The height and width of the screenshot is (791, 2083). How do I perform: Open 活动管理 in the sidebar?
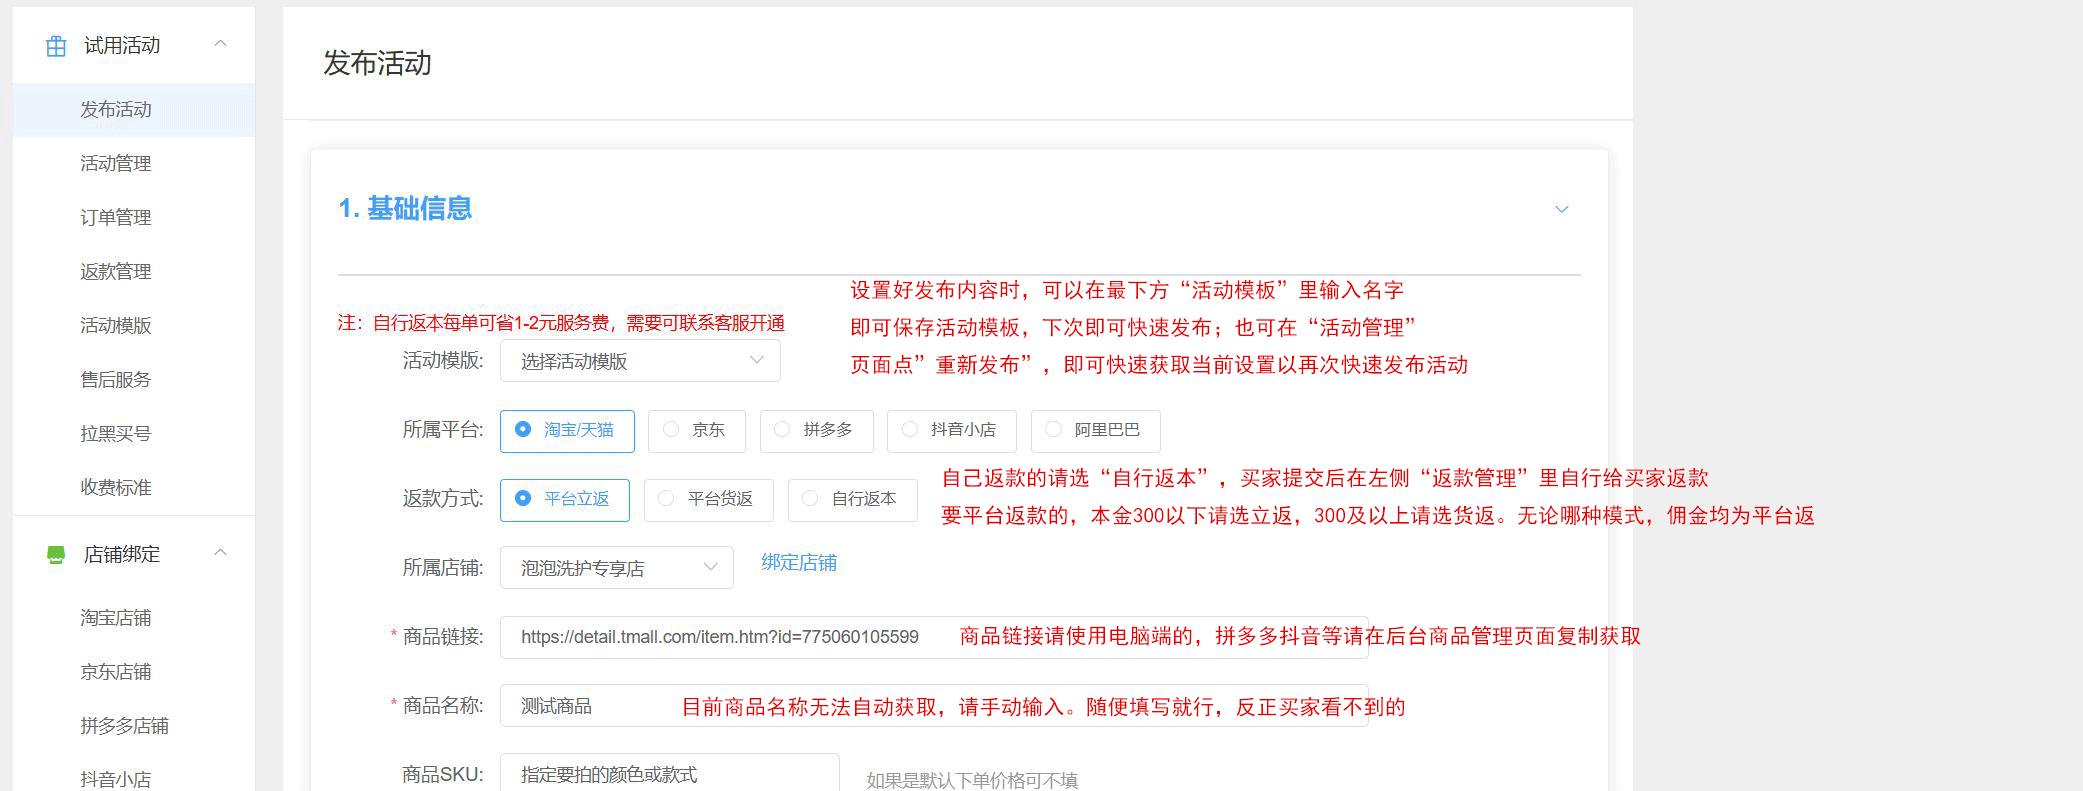(x=116, y=164)
